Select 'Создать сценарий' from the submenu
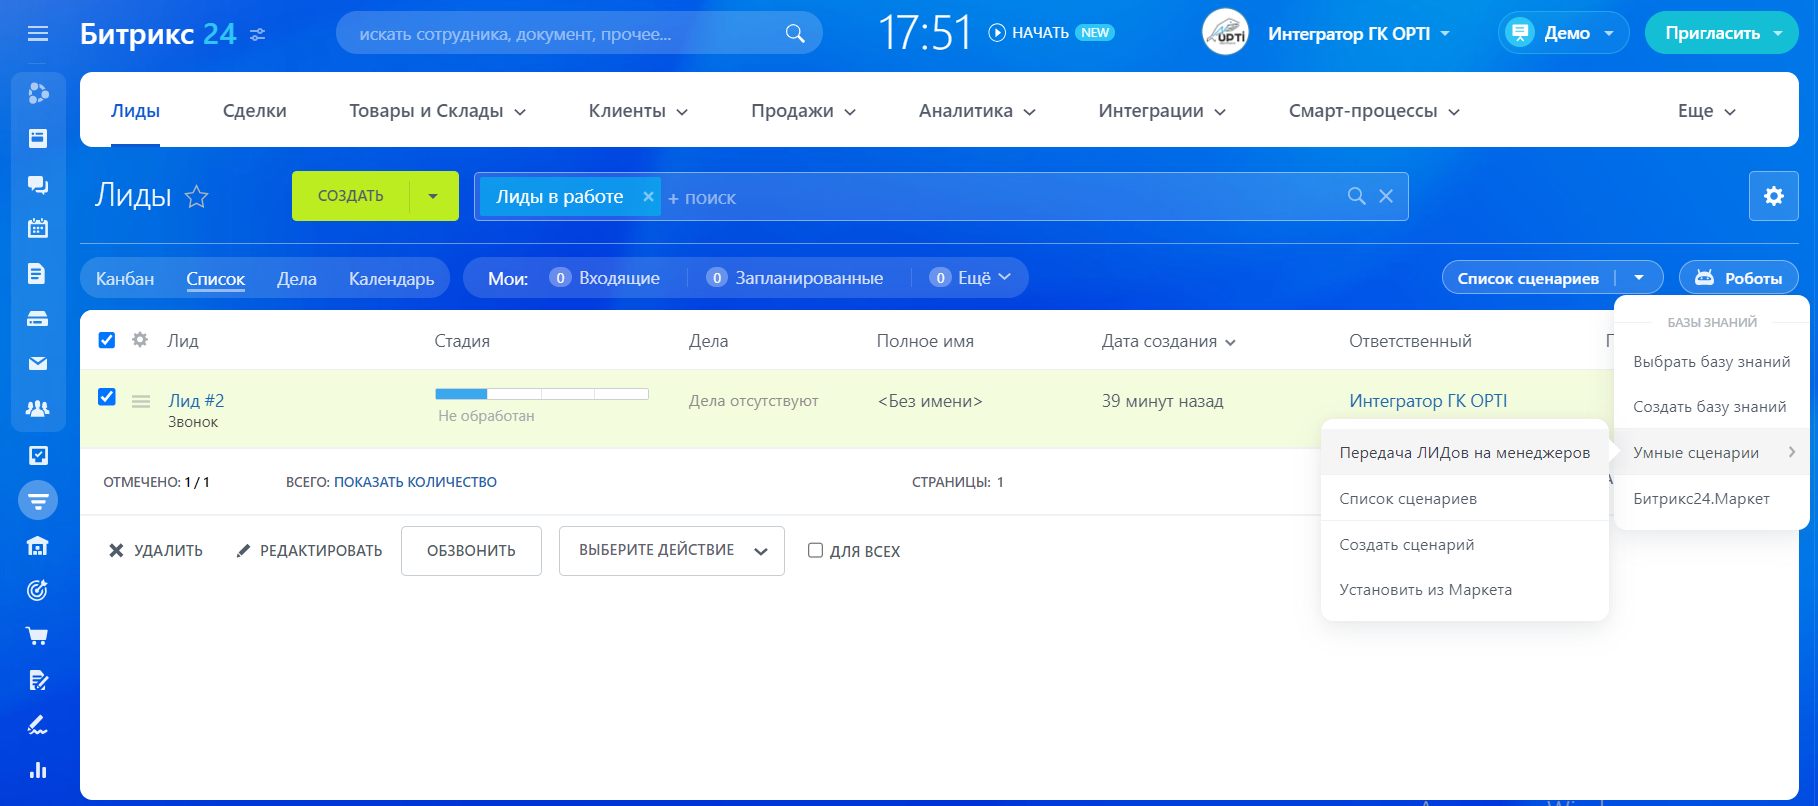This screenshot has width=1818, height=806. 1406,545
